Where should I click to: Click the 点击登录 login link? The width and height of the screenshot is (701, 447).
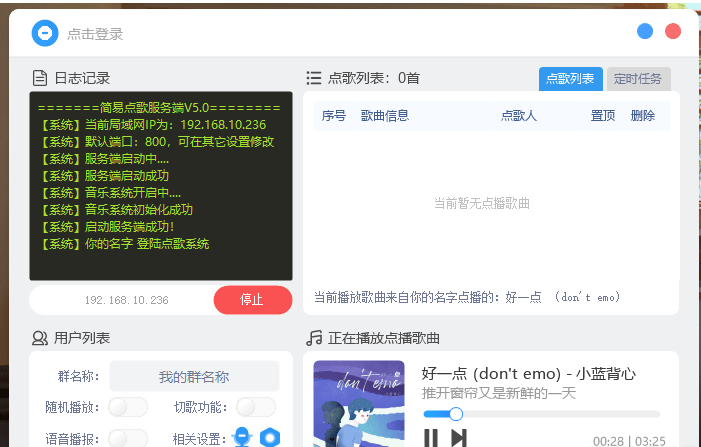pyautogui.click(x=95, y=34)
